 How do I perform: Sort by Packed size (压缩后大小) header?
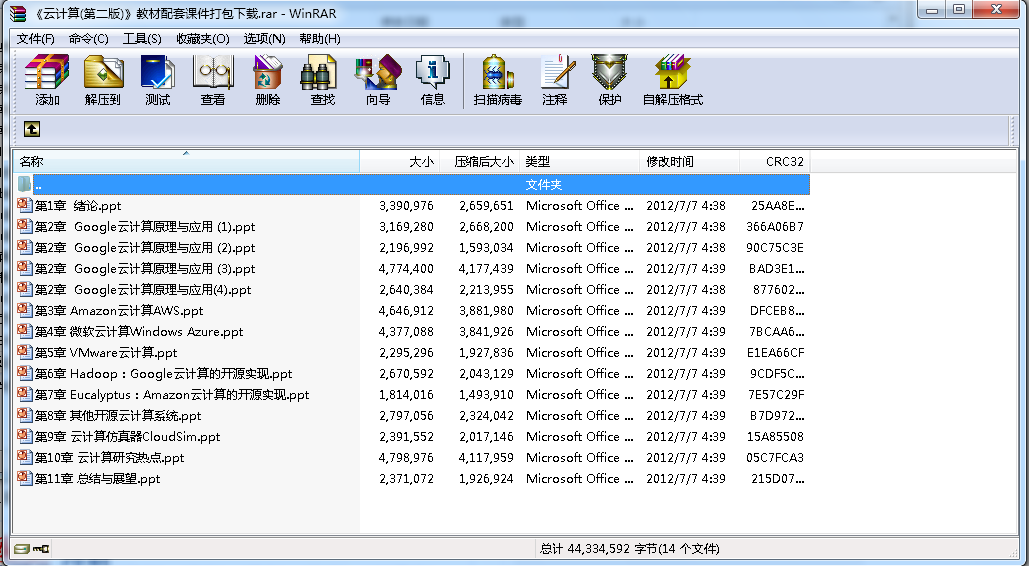(480, 162)
